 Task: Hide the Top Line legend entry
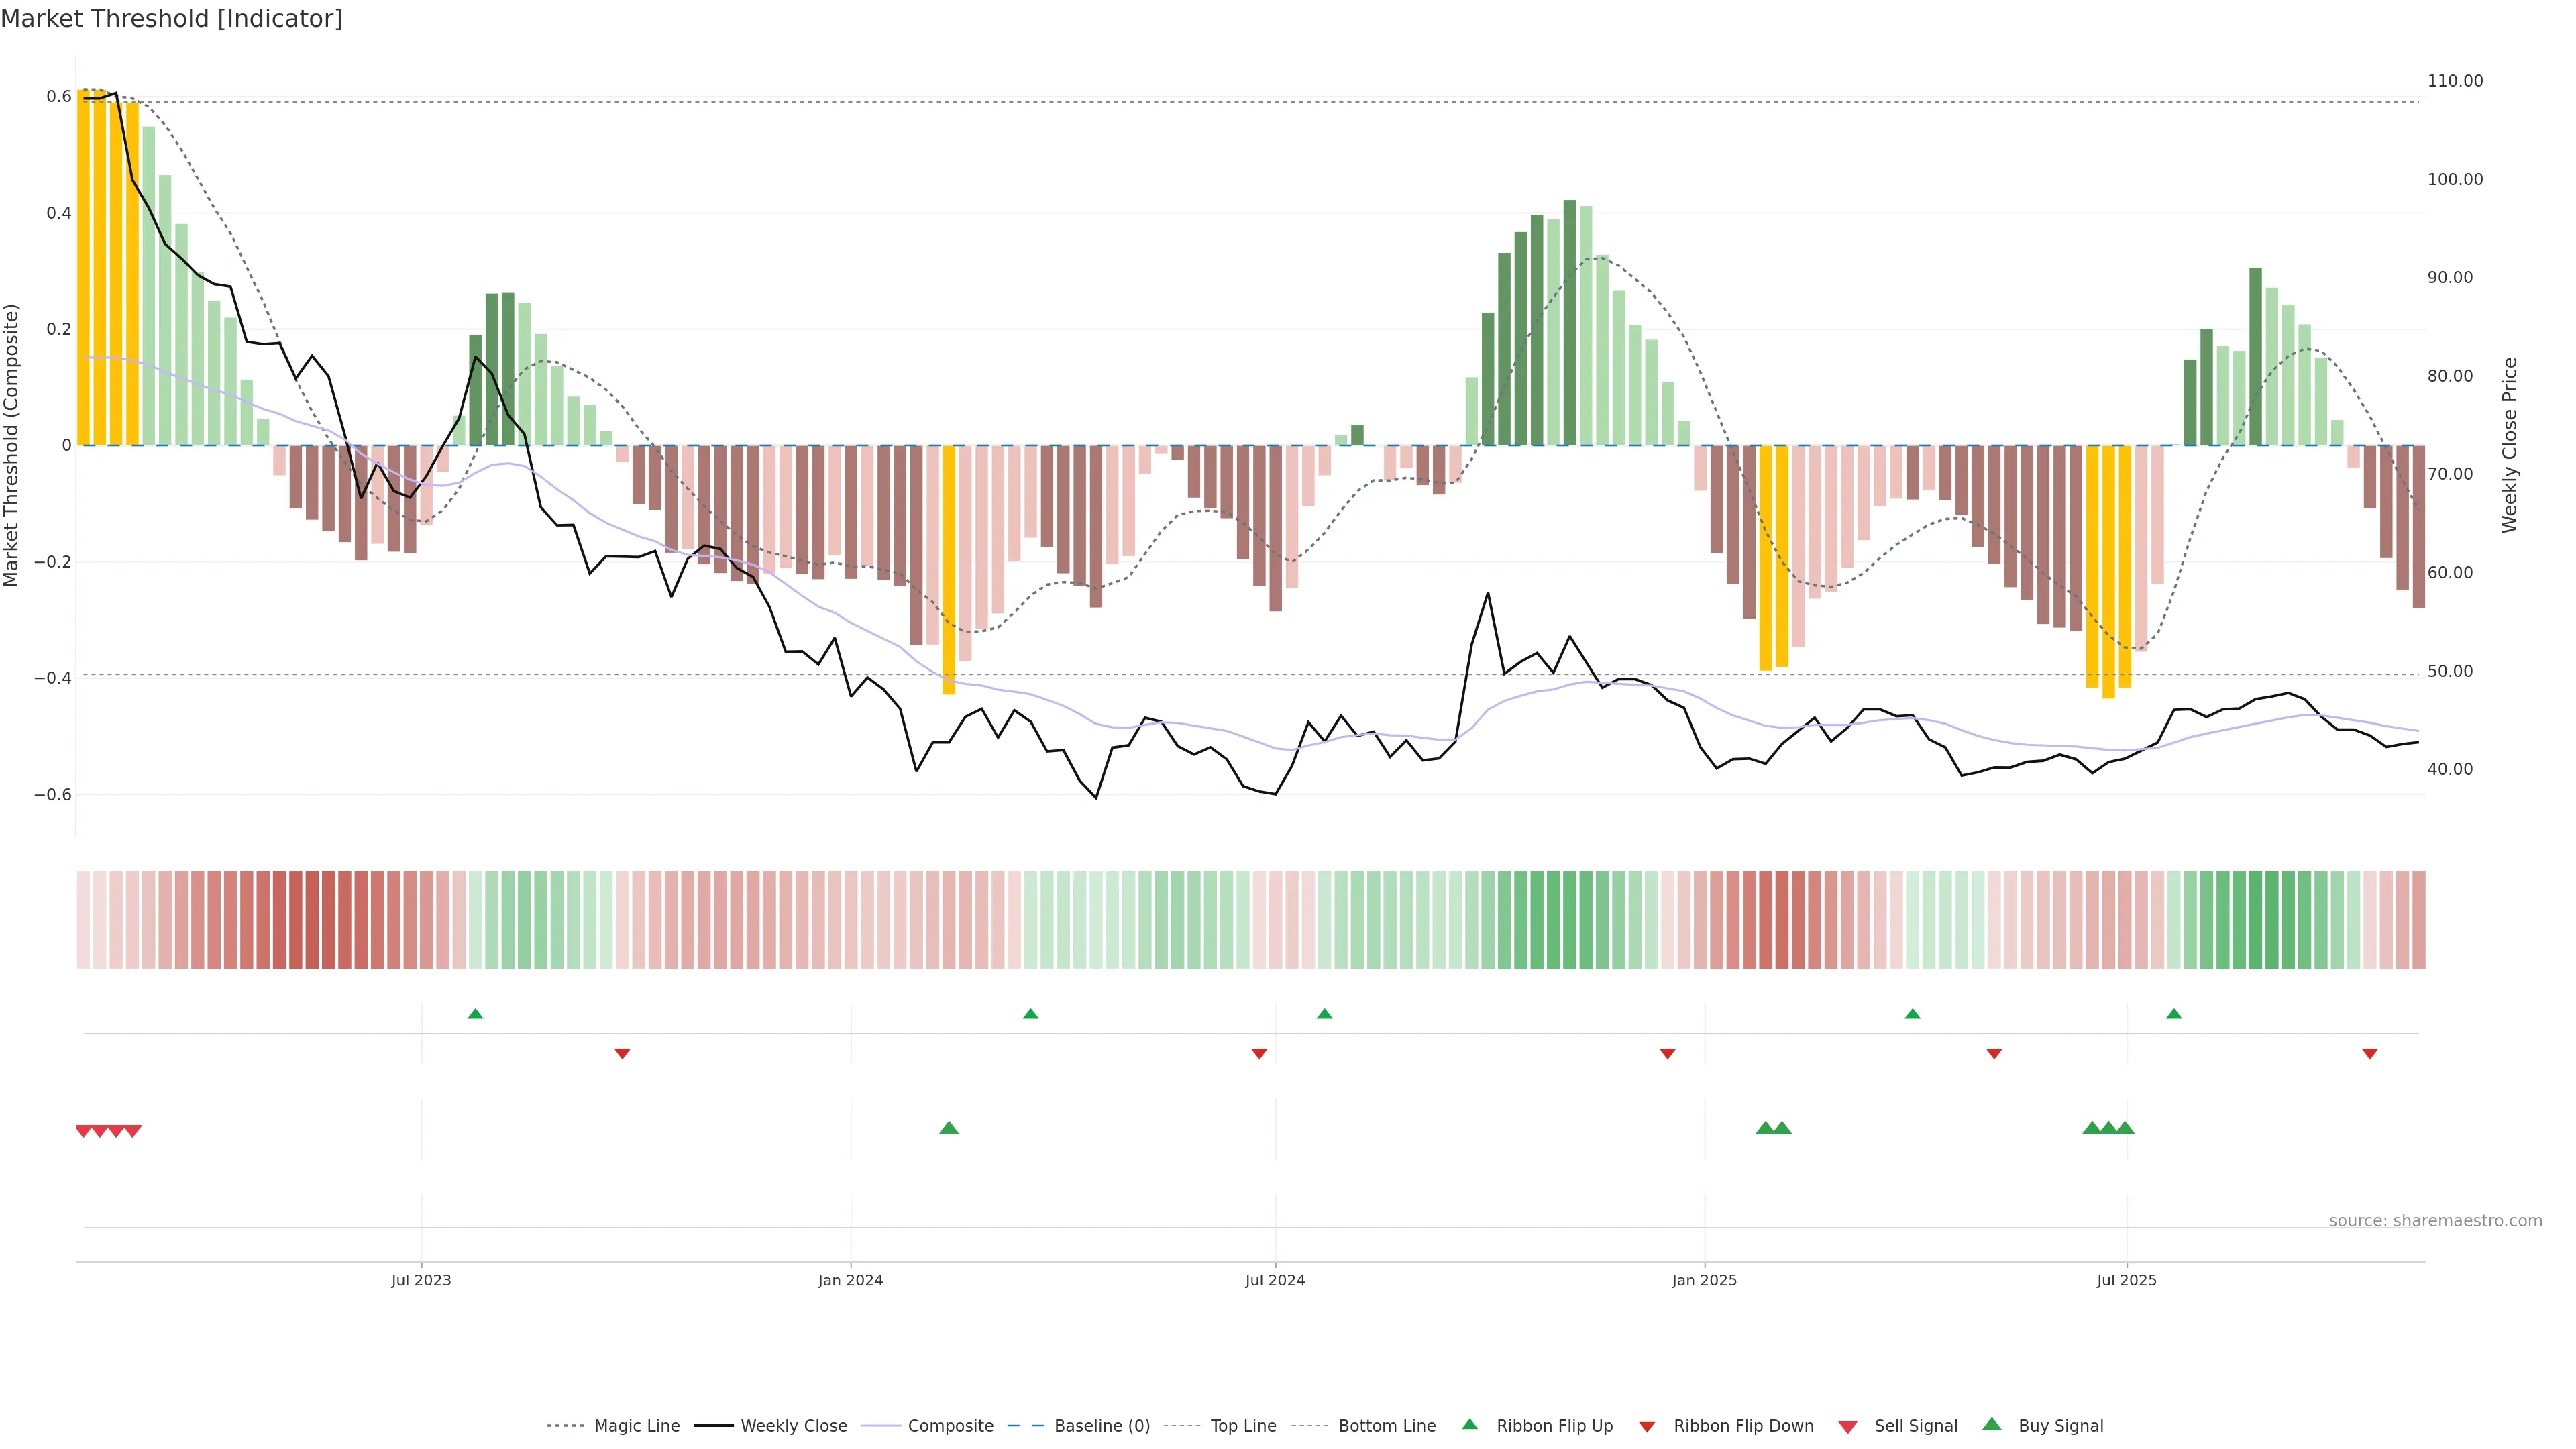tap(1243, 1426)
